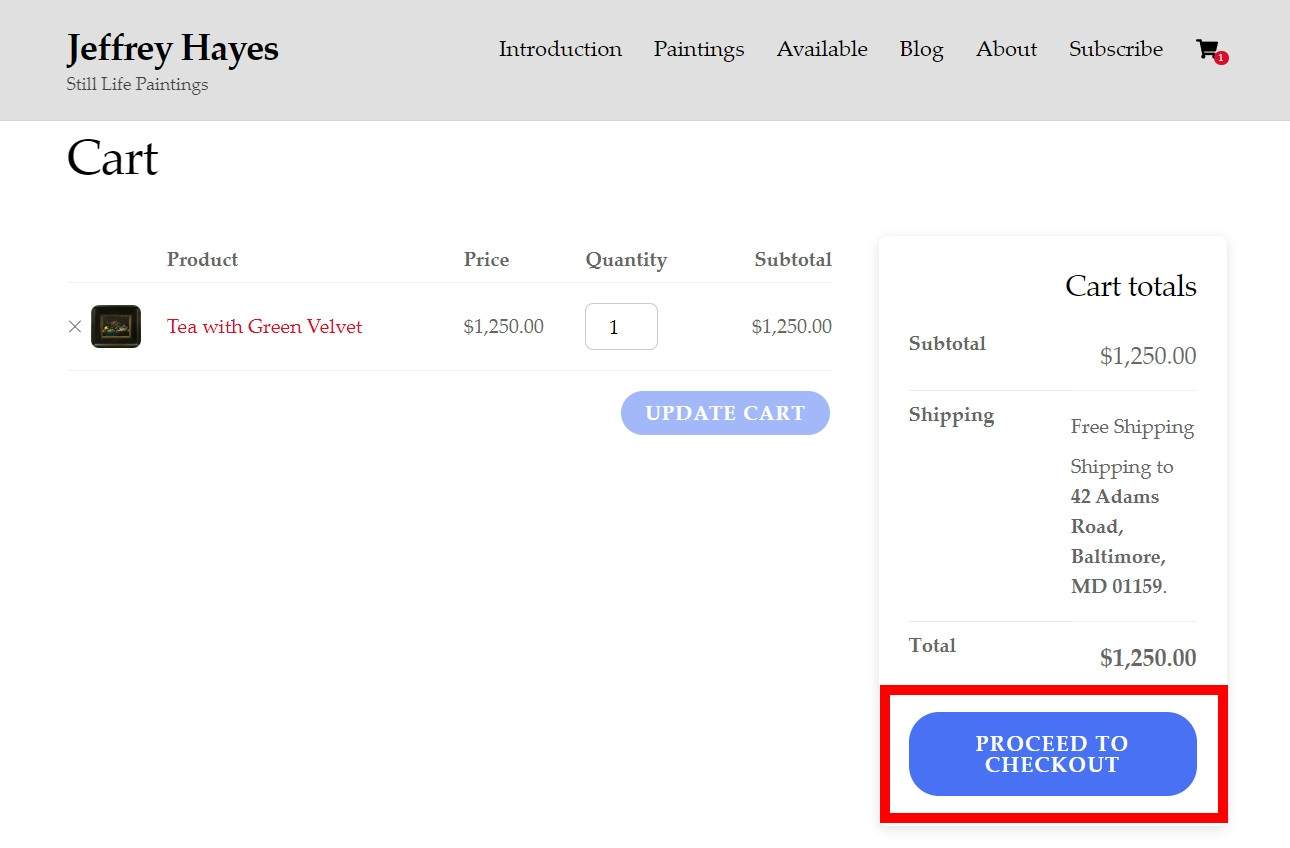Click Proceed to Checkout button
This screenshot has height=848, width=1290.
coord(1052,754)
